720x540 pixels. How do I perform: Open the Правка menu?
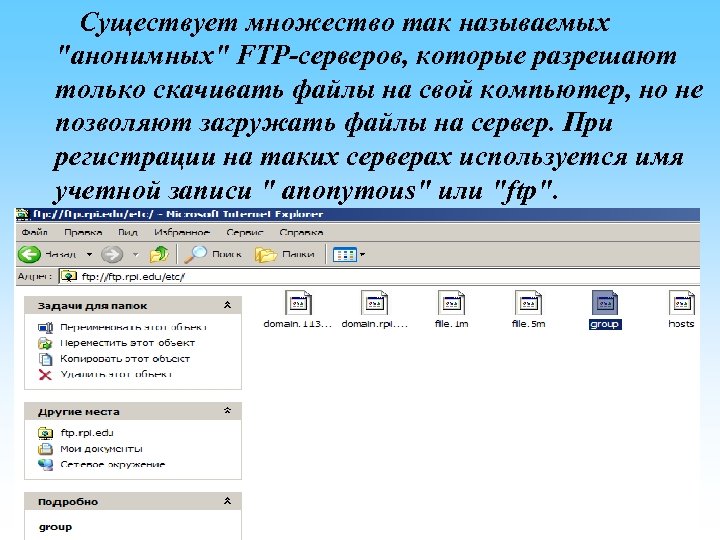point(83,232)
